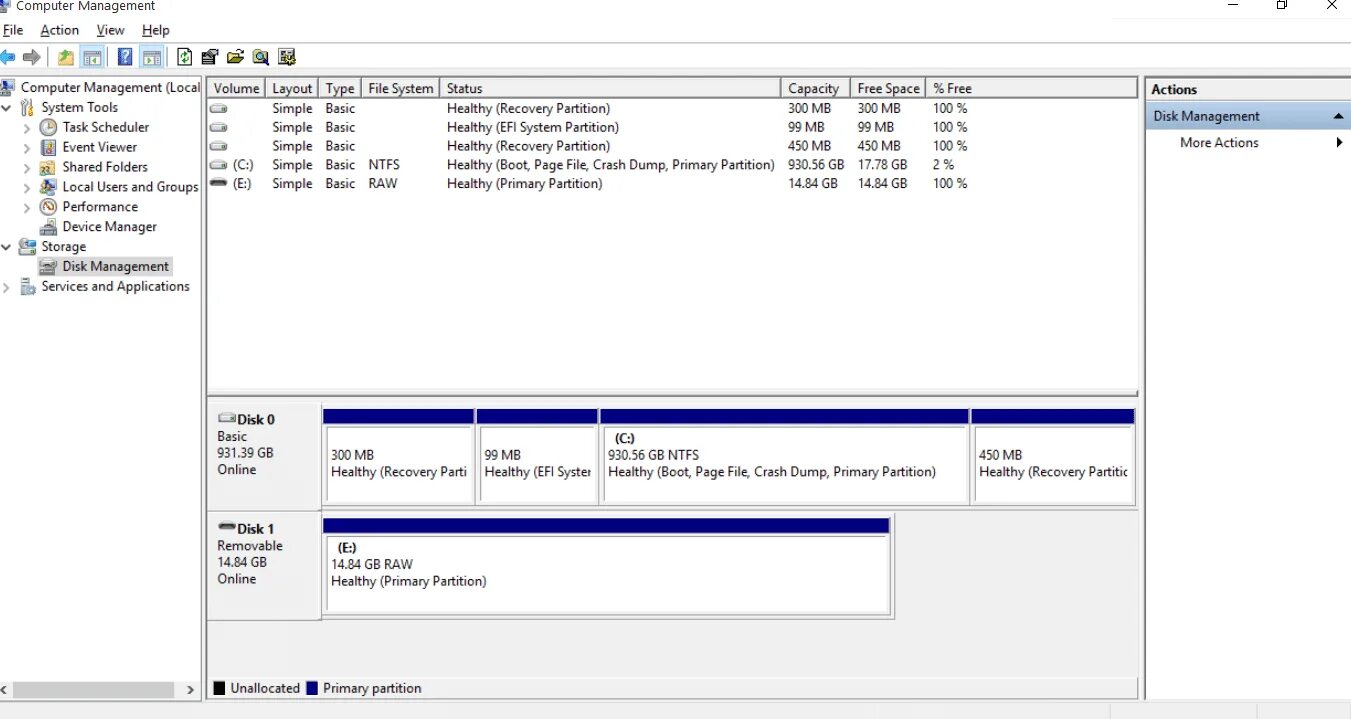The image size is (1351, 719).
Task: Click the Device Manager icon in tree
Action: coord(48,227)
